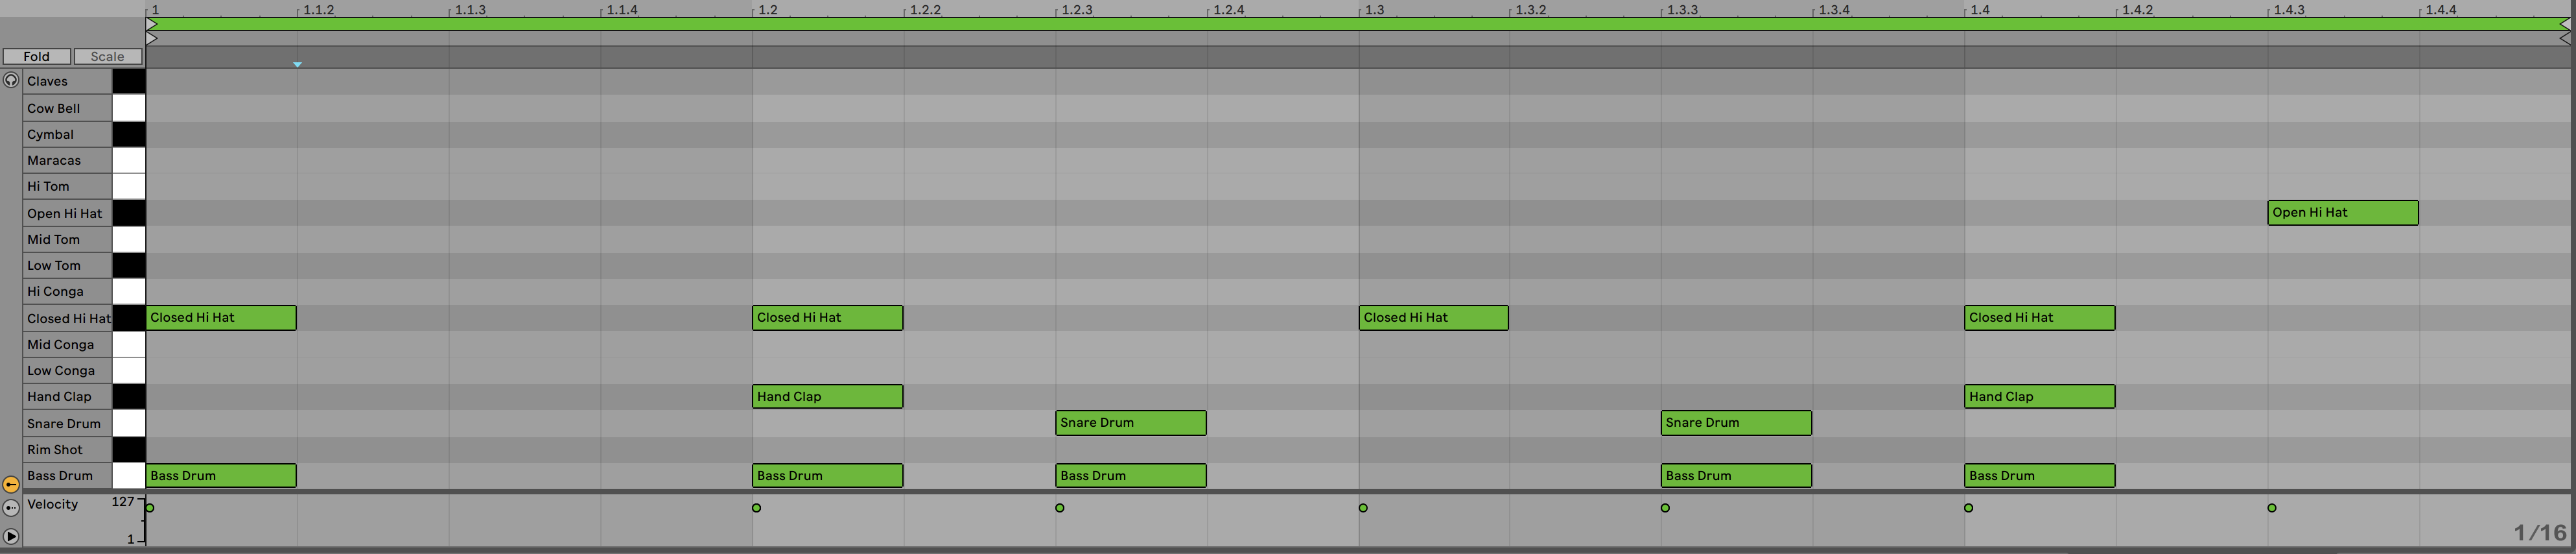Click the loop start bracket marker
This screenshot has height=554, width=2576.
[x=152, y=23]
